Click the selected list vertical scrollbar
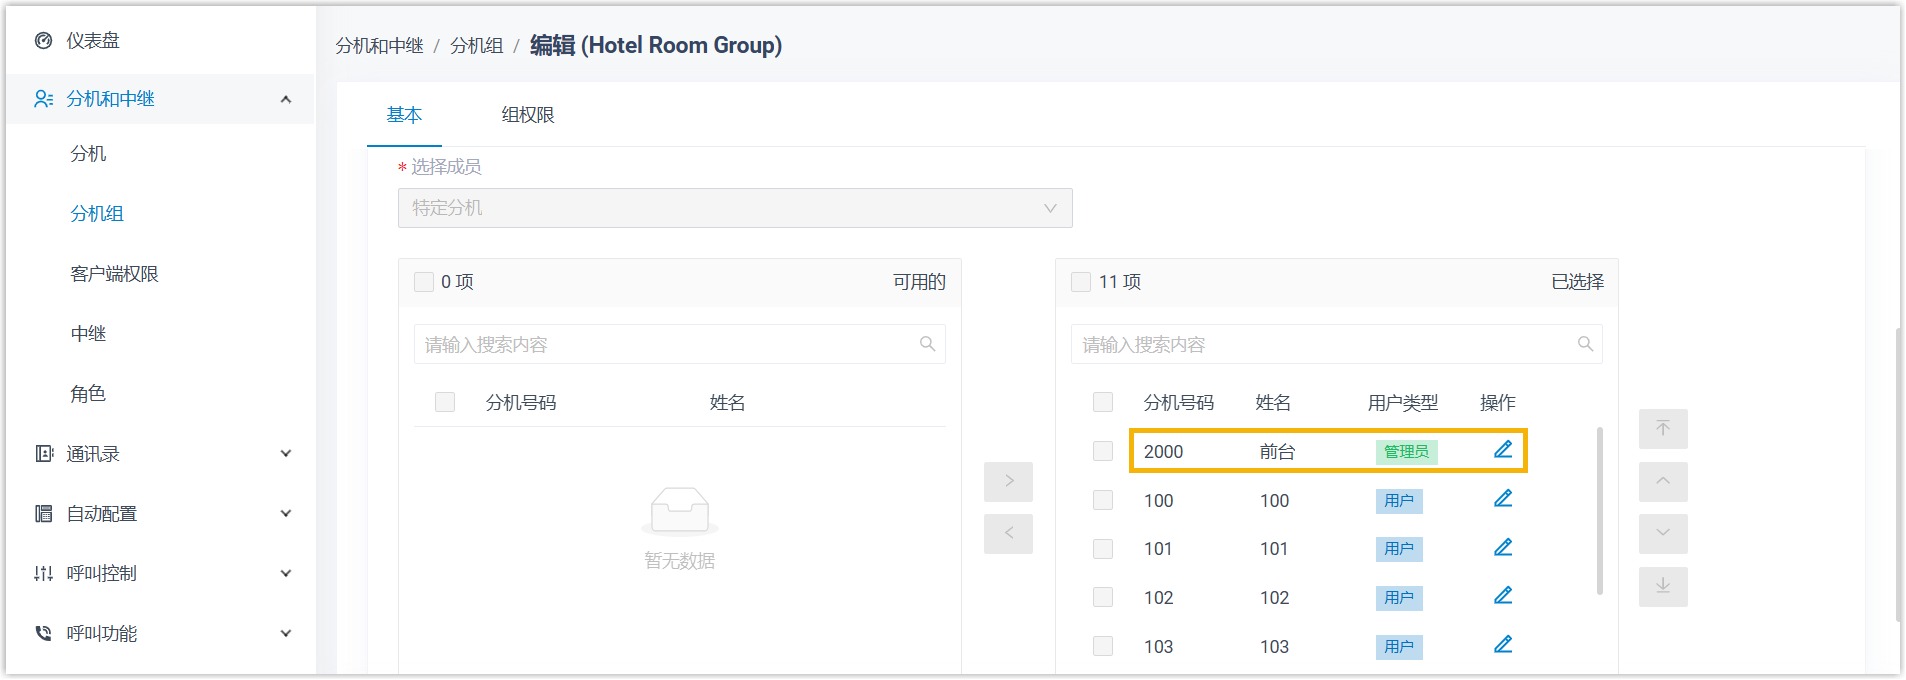 pos(1600,510)
